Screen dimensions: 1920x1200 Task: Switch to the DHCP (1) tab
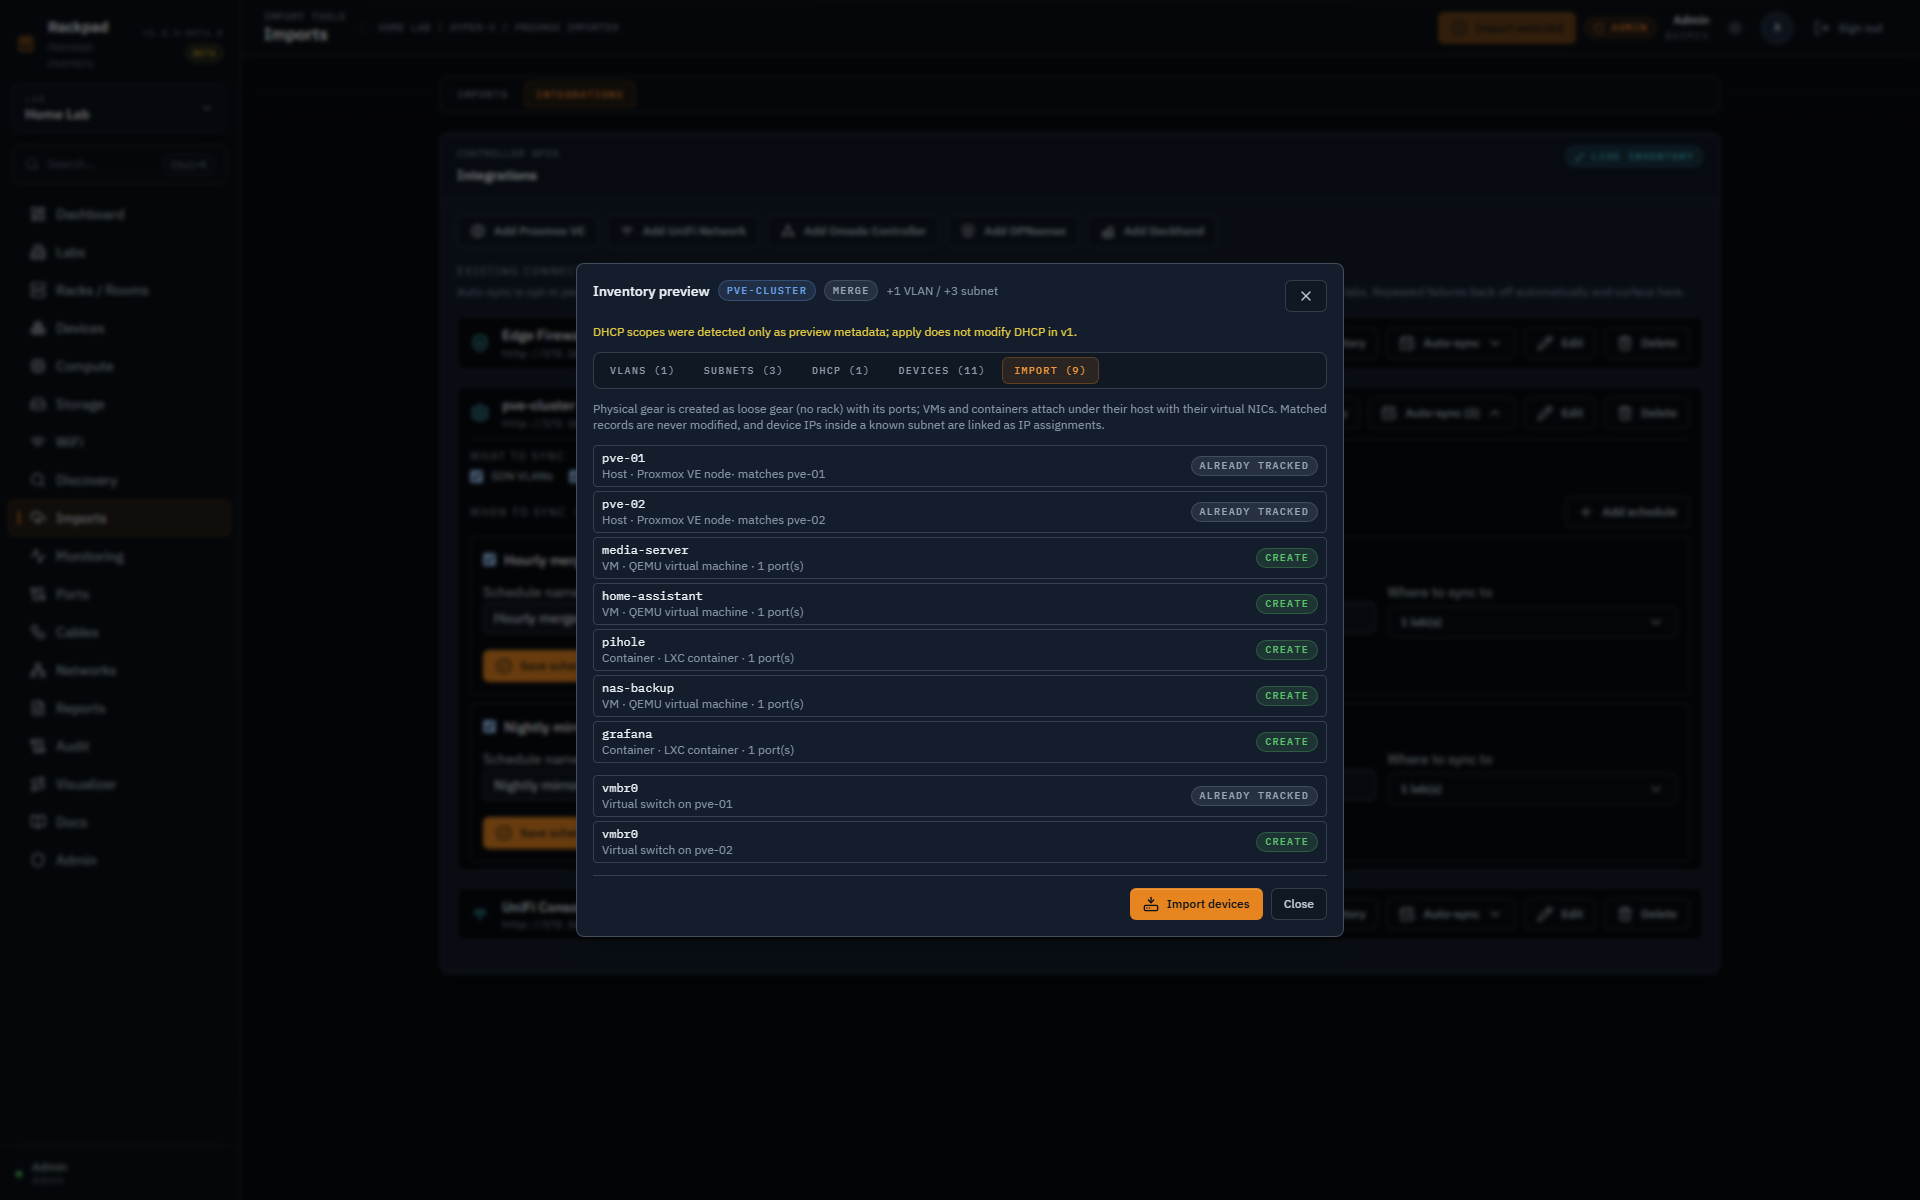[840, 371]
